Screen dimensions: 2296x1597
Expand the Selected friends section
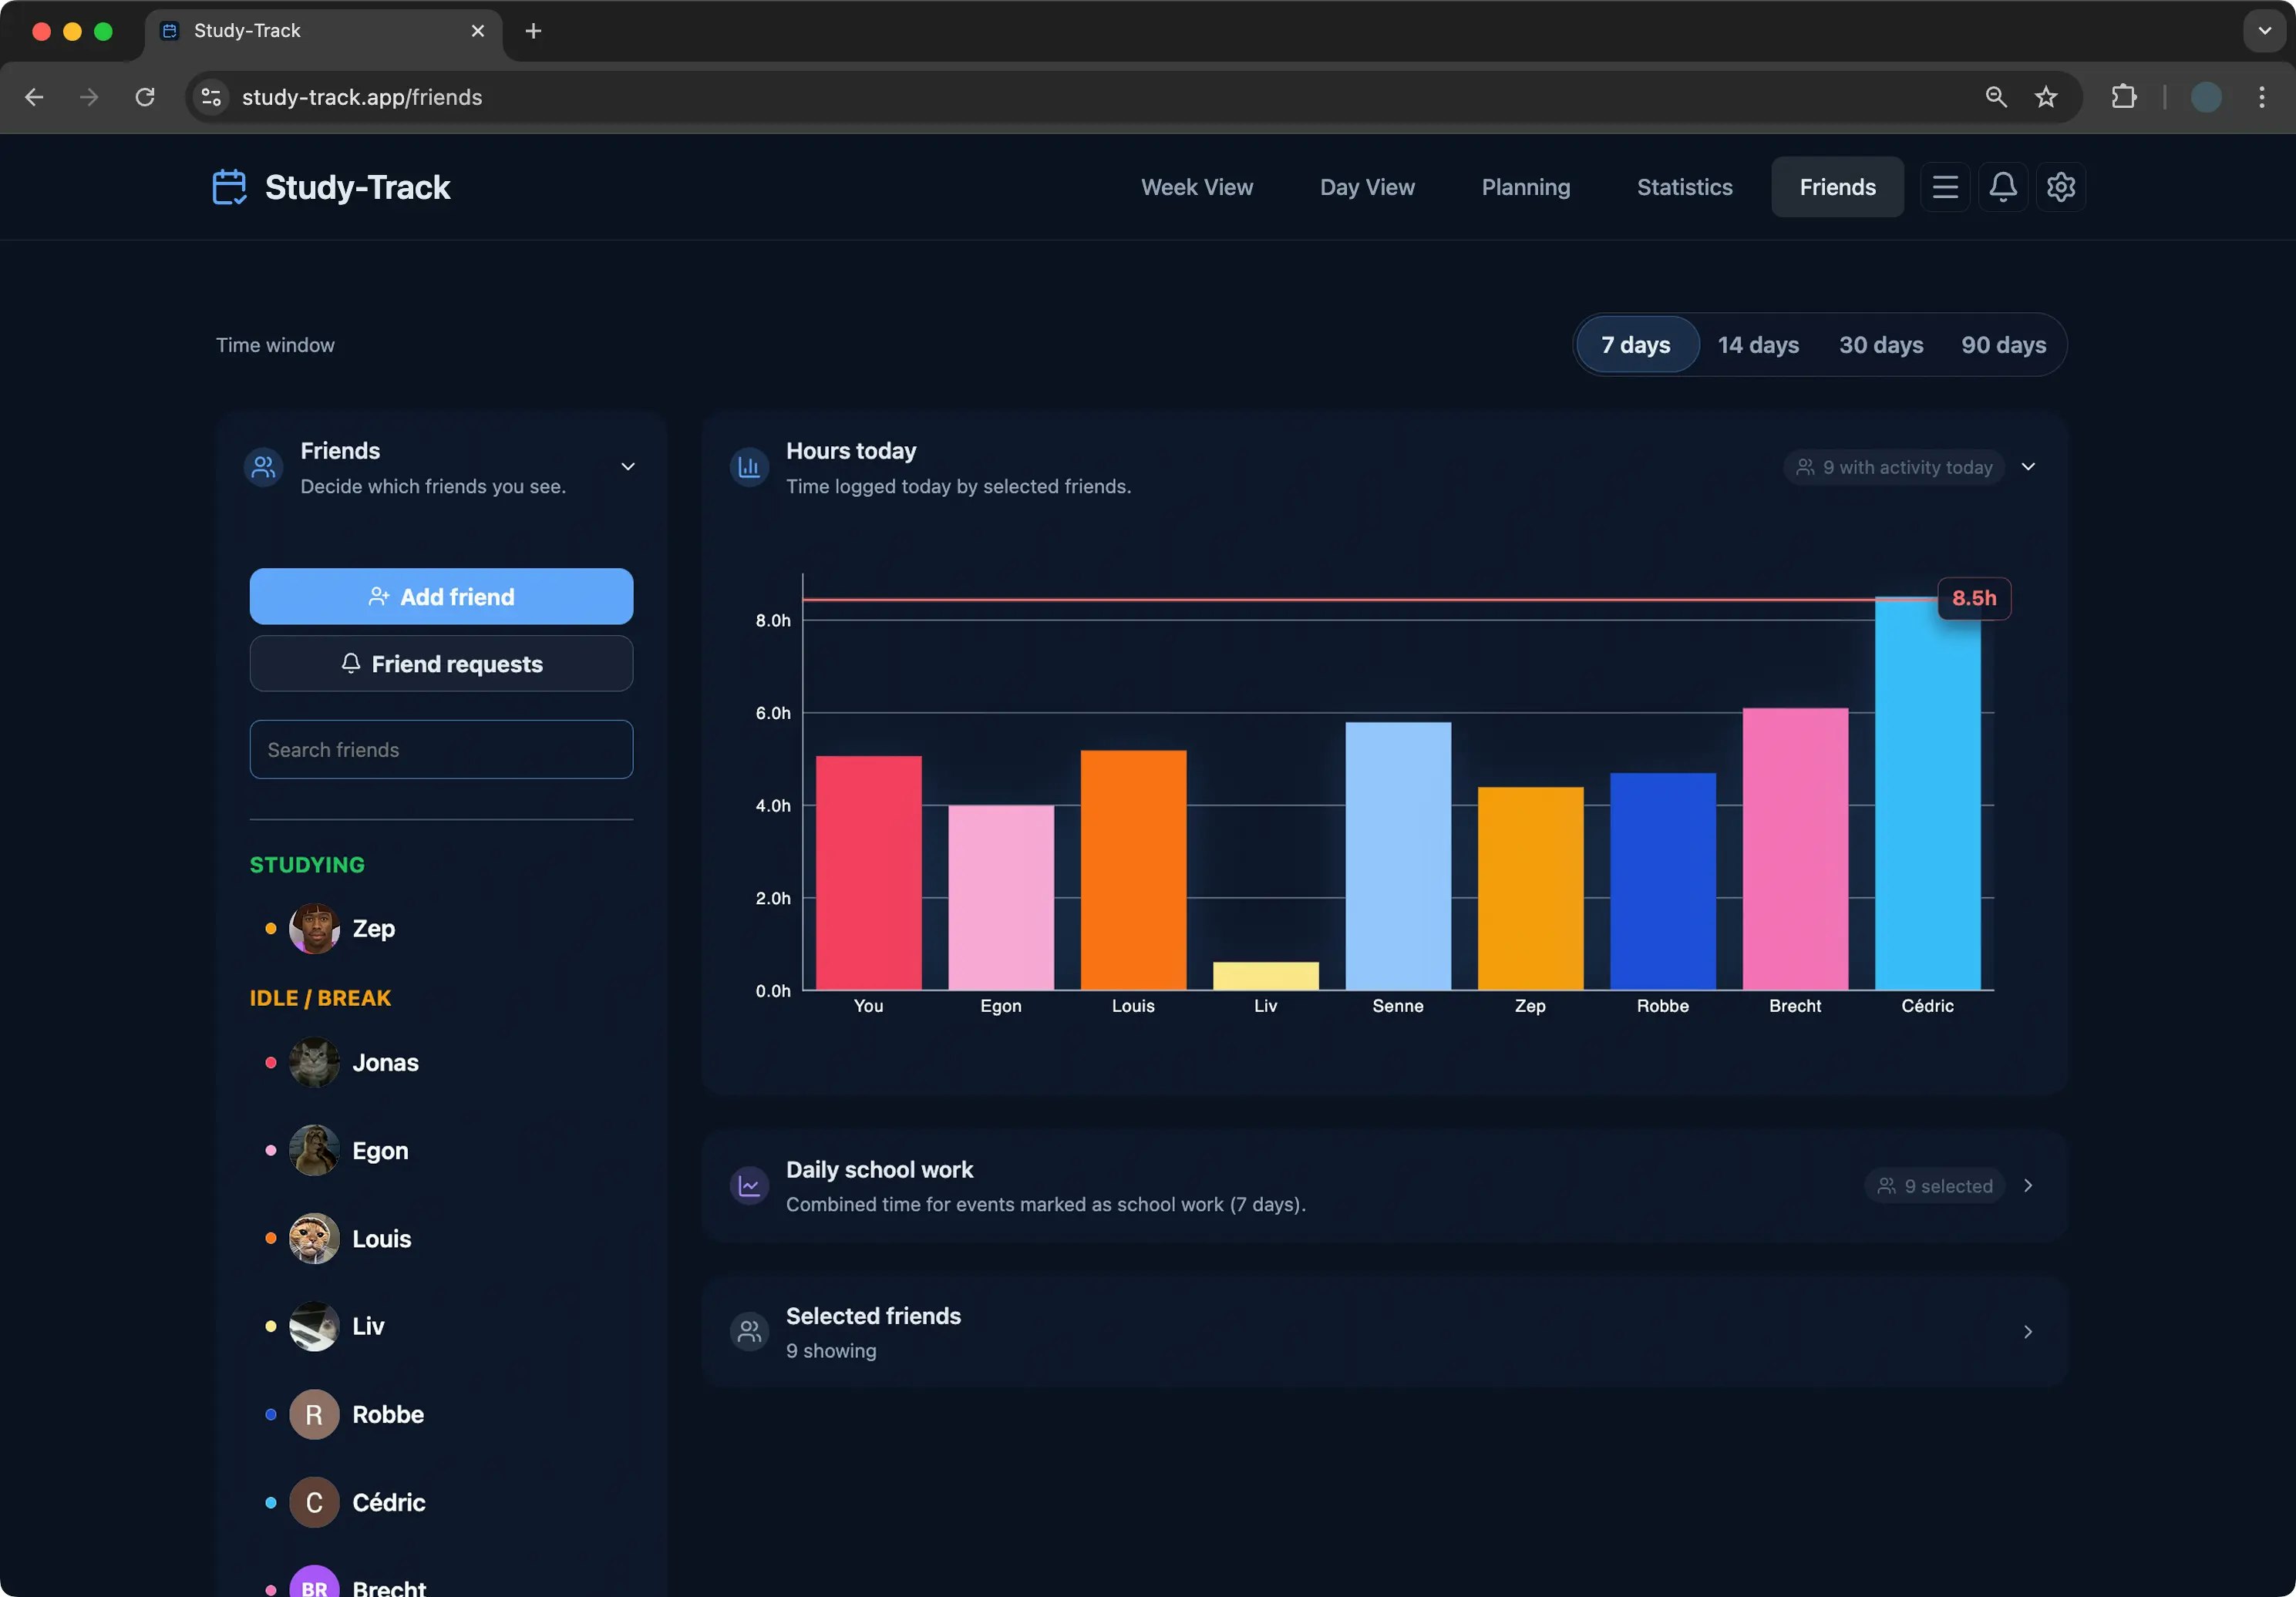coord(2028,1332)
